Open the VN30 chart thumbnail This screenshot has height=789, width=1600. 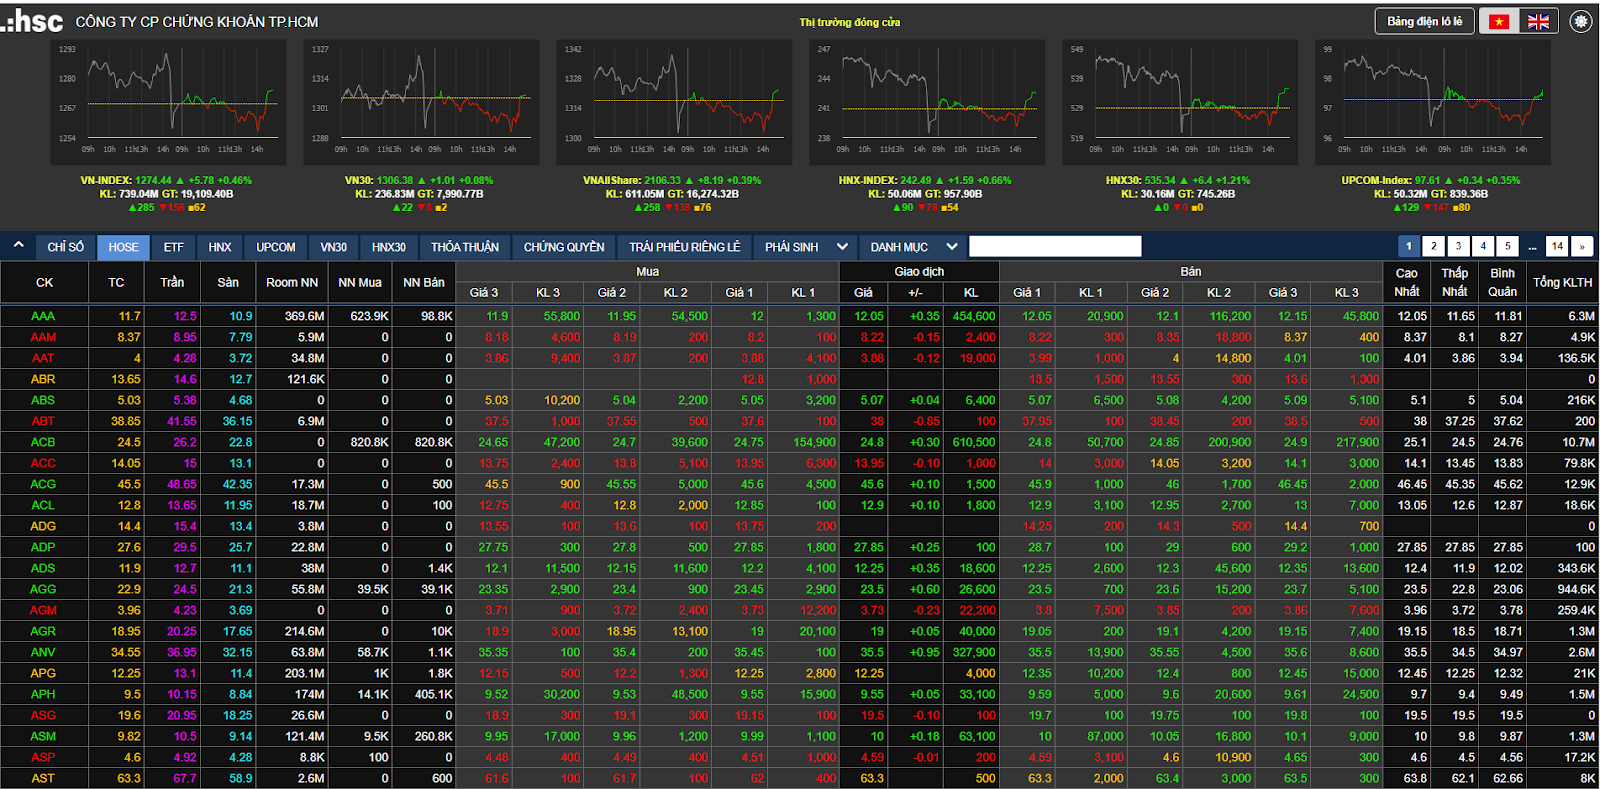click(421, 102)
